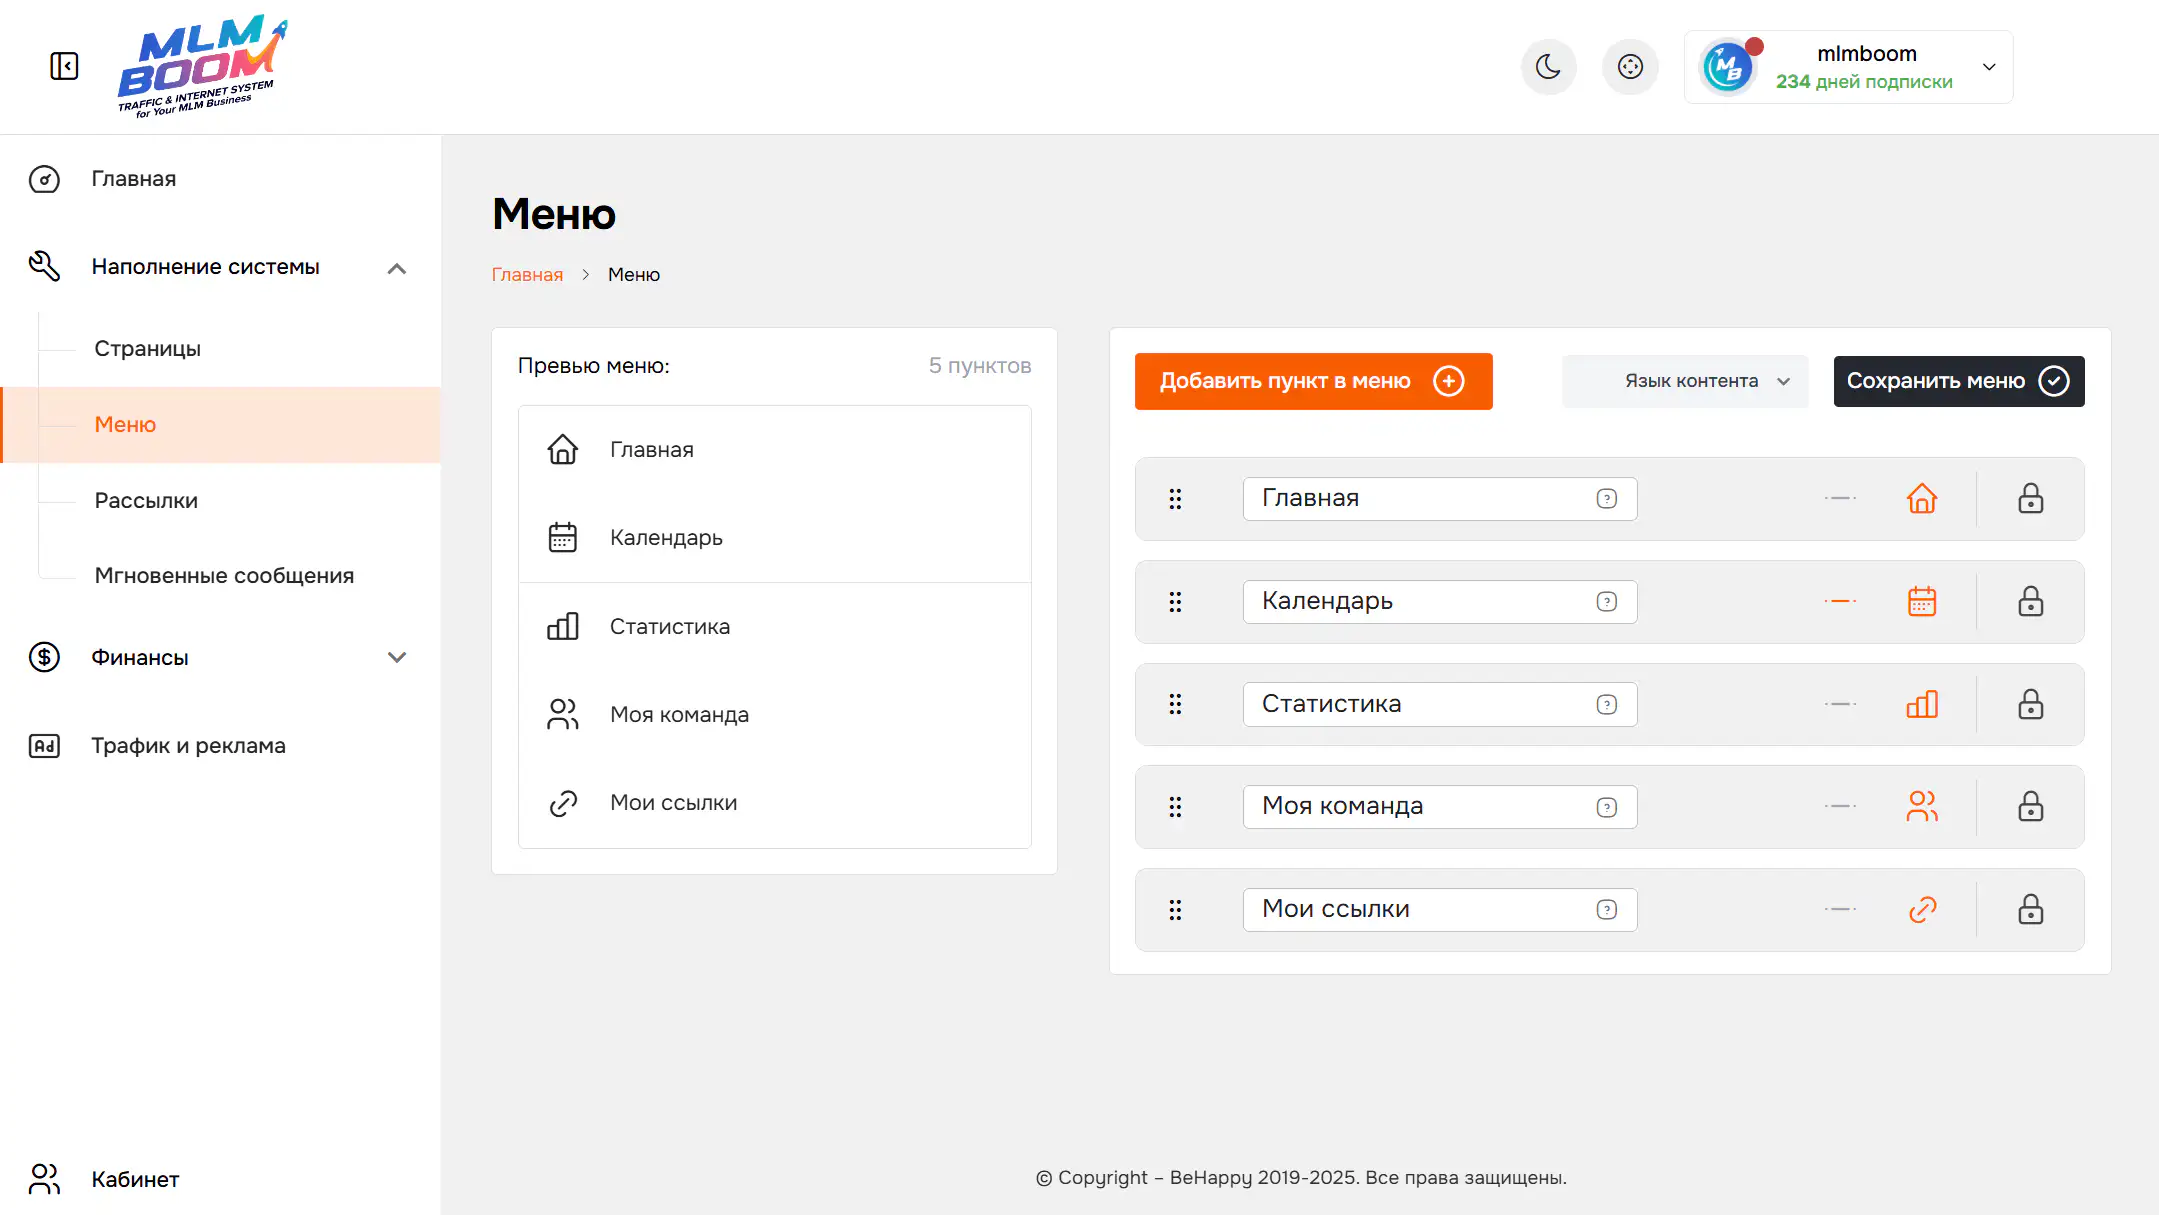Click the orange people icon for Моя команда
The height and width of the screenshot is (1215, 2159).
(1921, 806)
